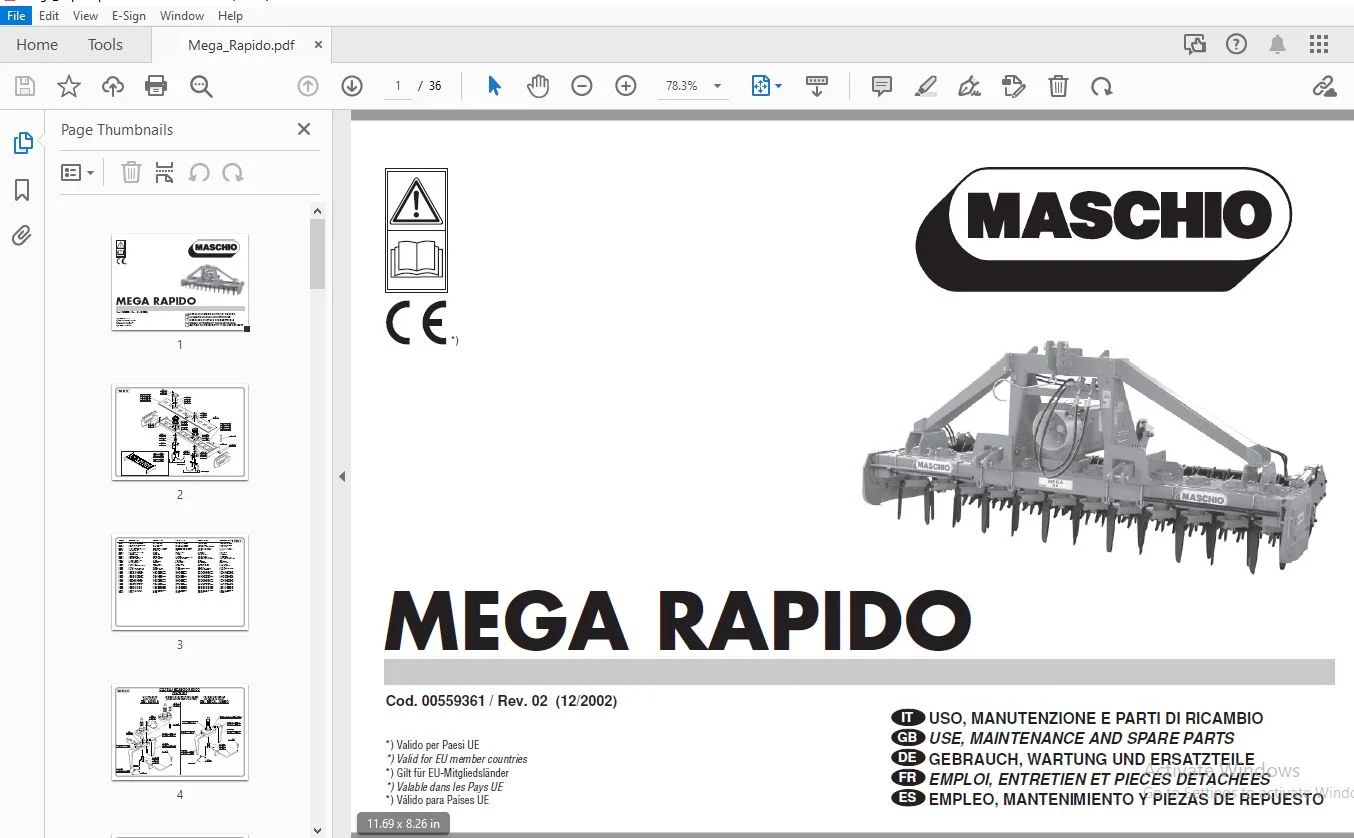The height and width of the screenshot is (838, 1354).
Task: Click the thumbnails scroll down arrow
Action: tap(318, 830)
